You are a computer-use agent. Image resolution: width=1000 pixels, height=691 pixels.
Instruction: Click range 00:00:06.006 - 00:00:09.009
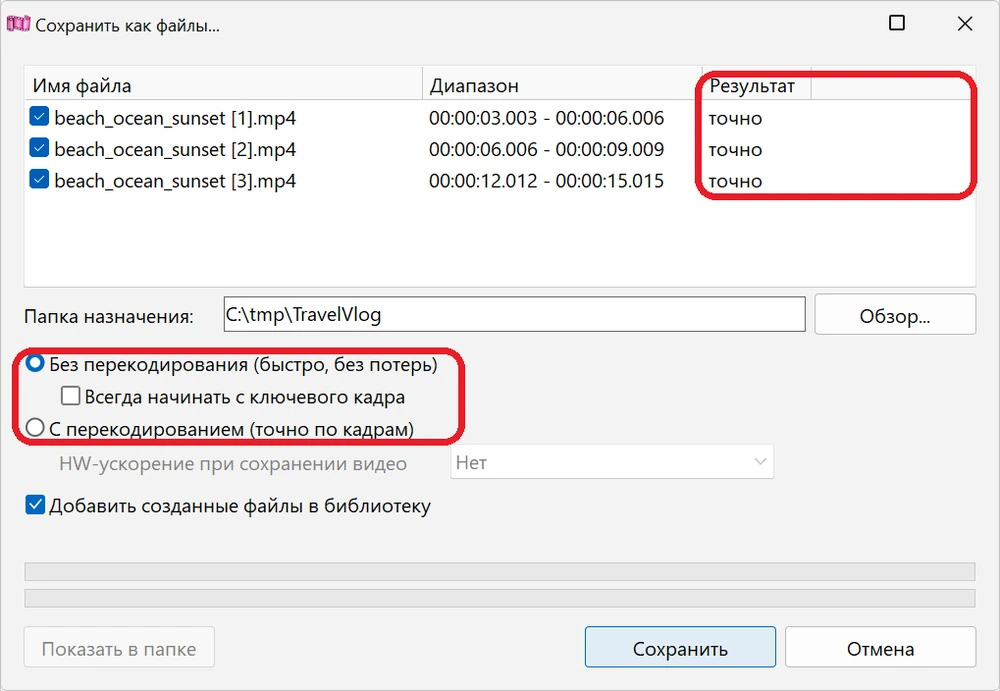pos(547,149)
